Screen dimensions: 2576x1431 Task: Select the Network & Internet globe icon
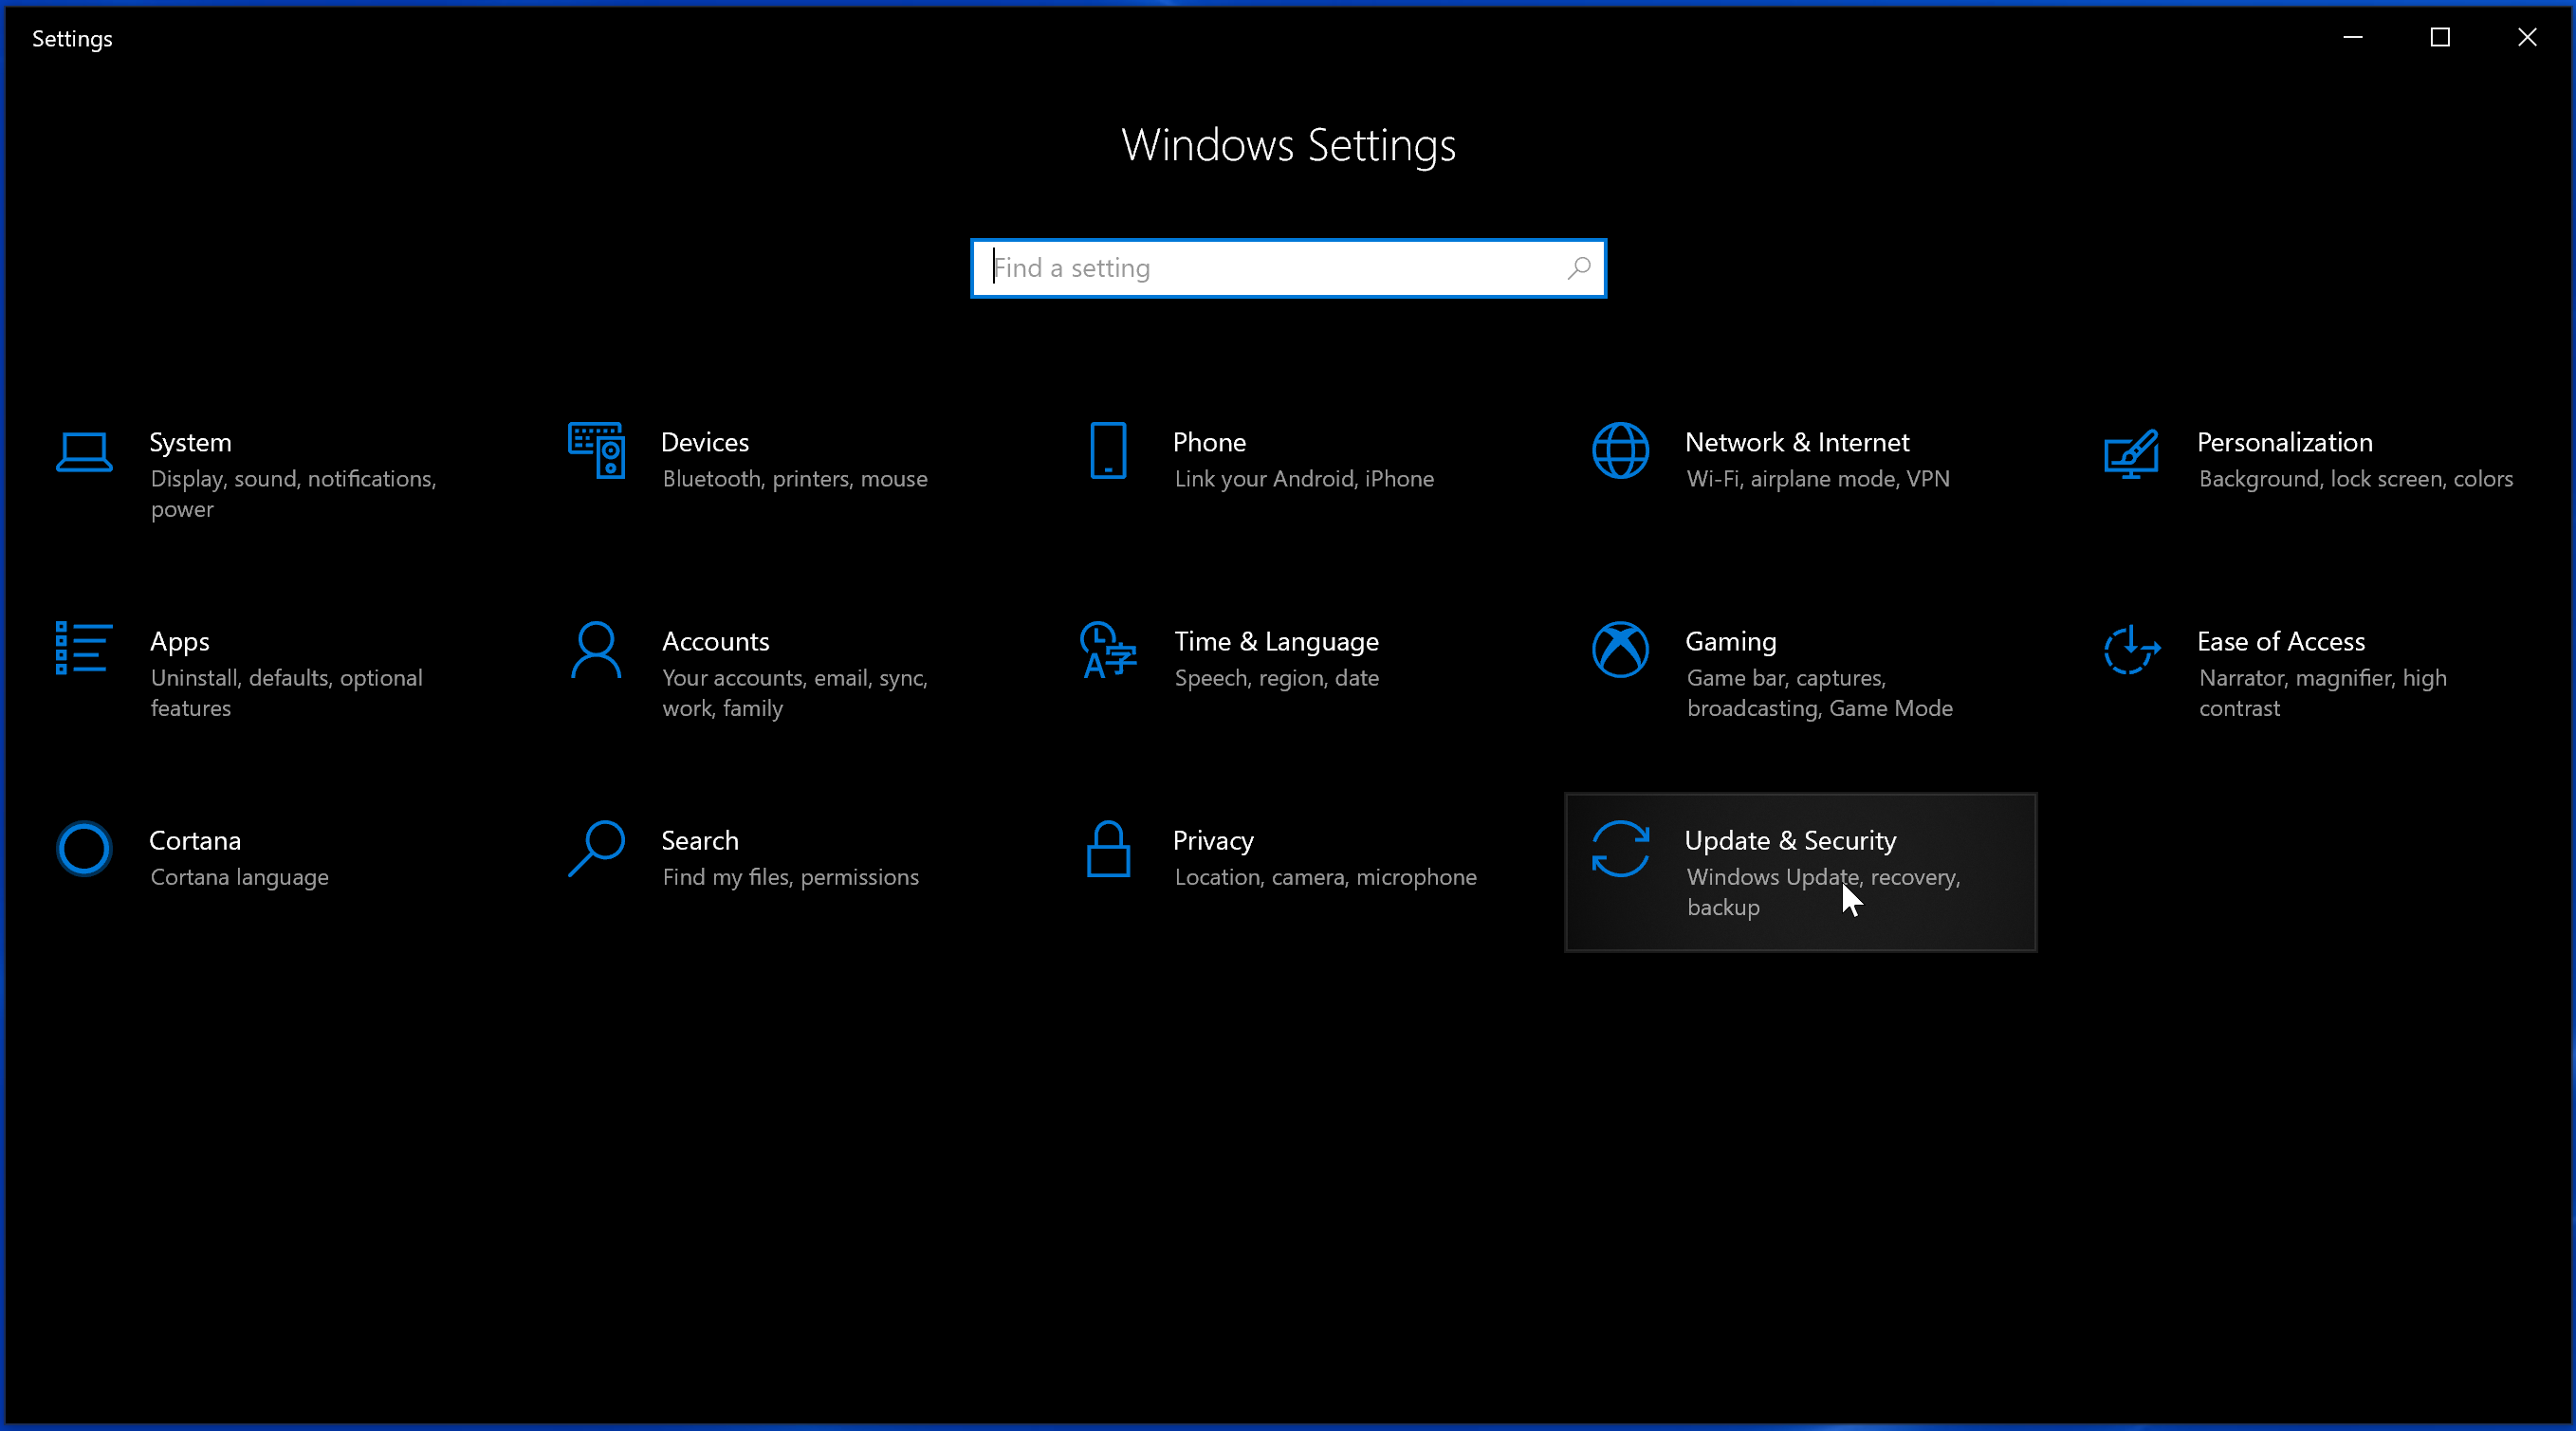point(1620,451)
